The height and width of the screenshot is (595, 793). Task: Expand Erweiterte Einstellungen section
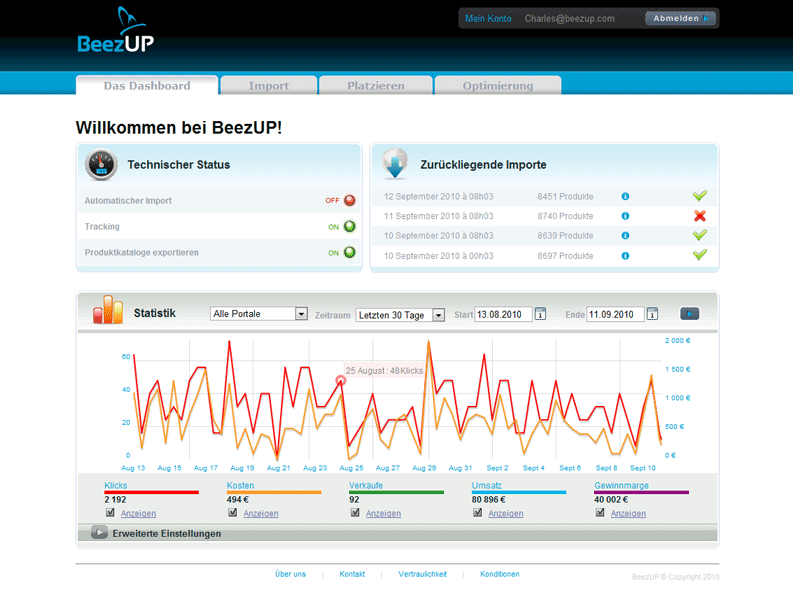(166, 533)
